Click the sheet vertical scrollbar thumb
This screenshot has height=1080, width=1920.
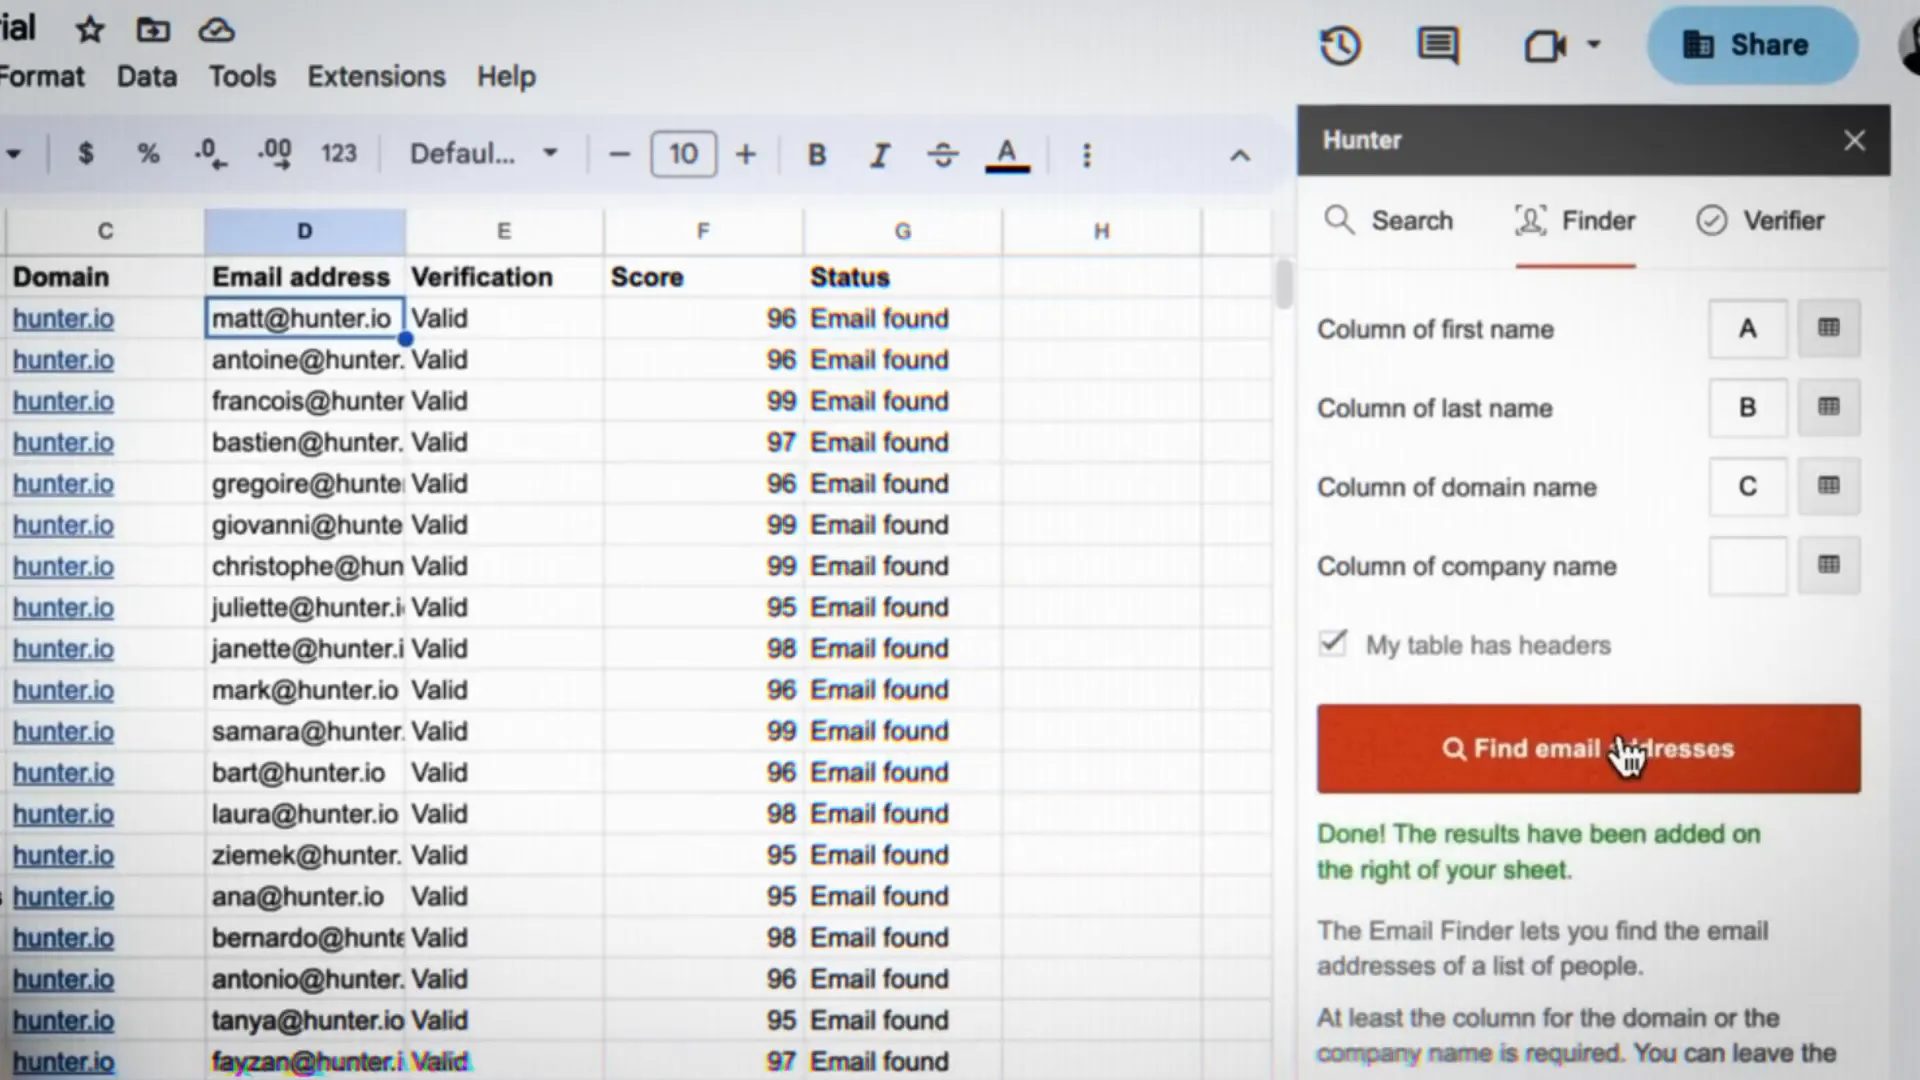coord(1284,284)
